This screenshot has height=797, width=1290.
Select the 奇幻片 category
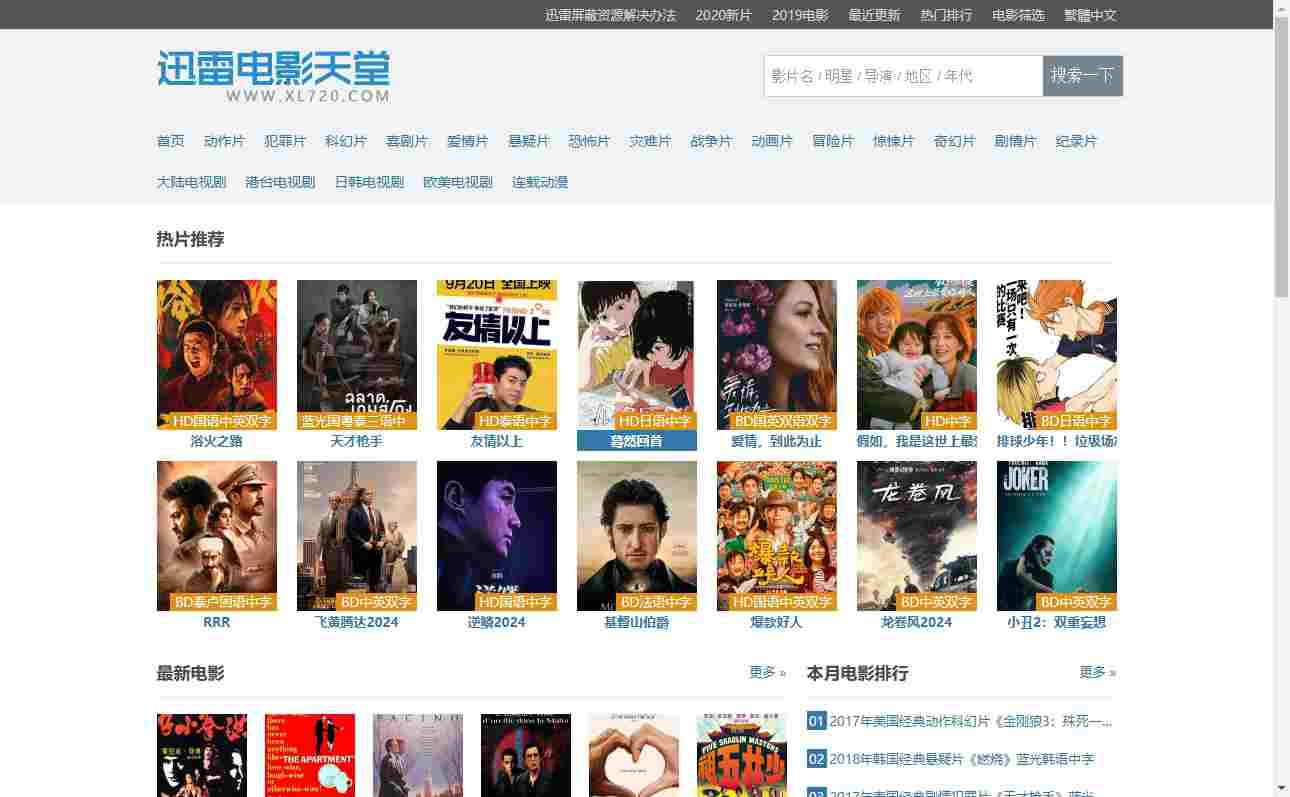955,141
